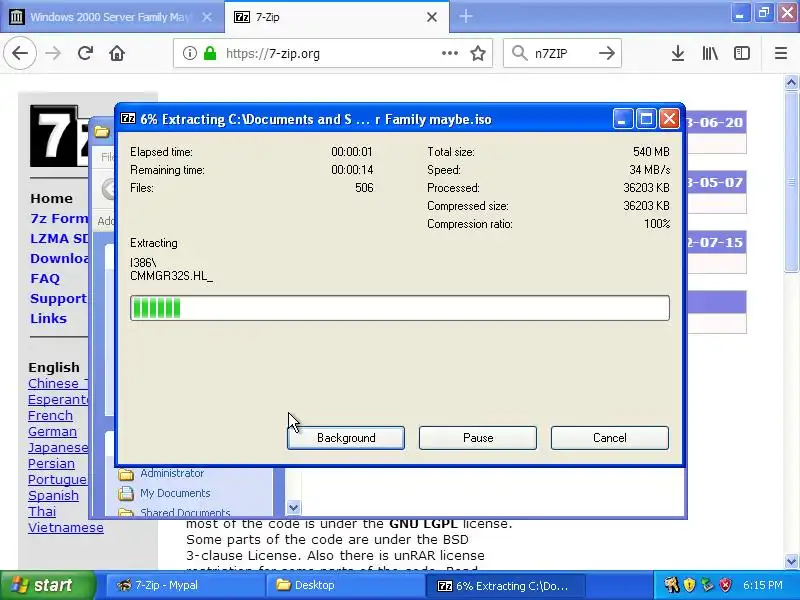Image resolution: width=800 pixels, height=600 pixels.
Task: Click the green secure padlock icon
Action: pos(210,53)
